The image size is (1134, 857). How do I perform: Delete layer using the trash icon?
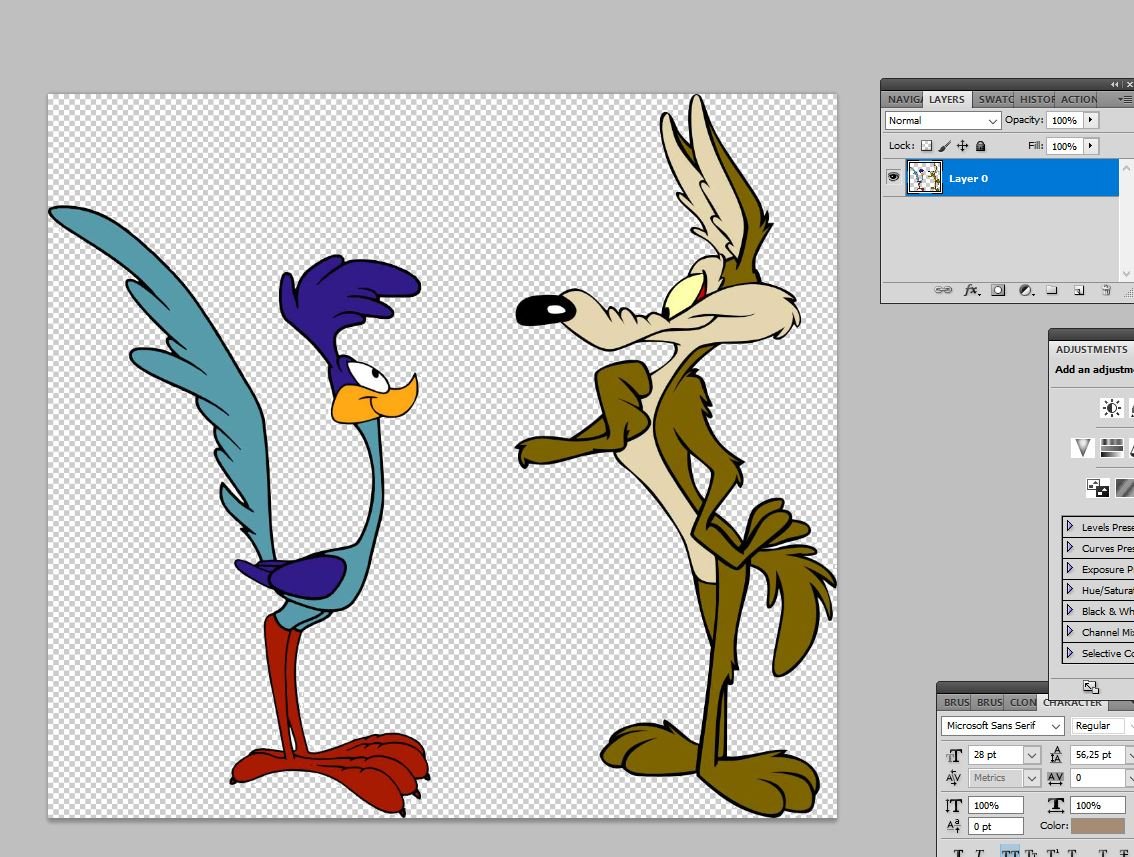pyautogui.click(x=1106, y=290)
